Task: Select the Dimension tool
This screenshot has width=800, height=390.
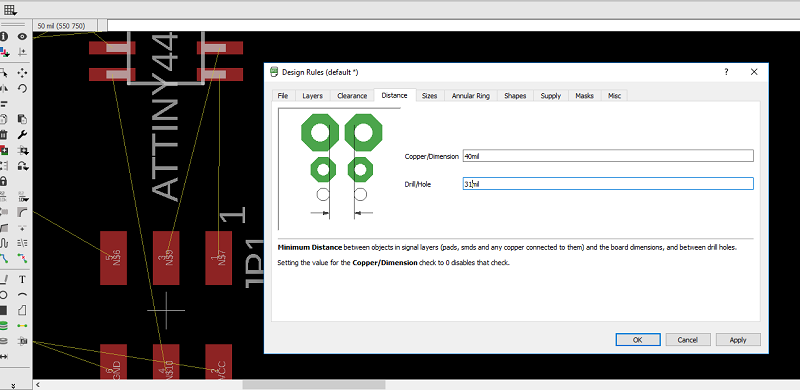Action: (4, 356)
